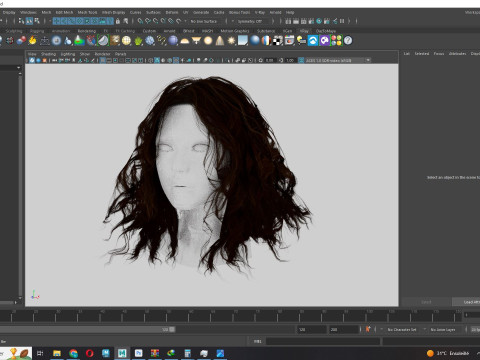Select by hierarchy mode icon
Viewport: 480px width, 360px height.
click(x=21, y=21)
